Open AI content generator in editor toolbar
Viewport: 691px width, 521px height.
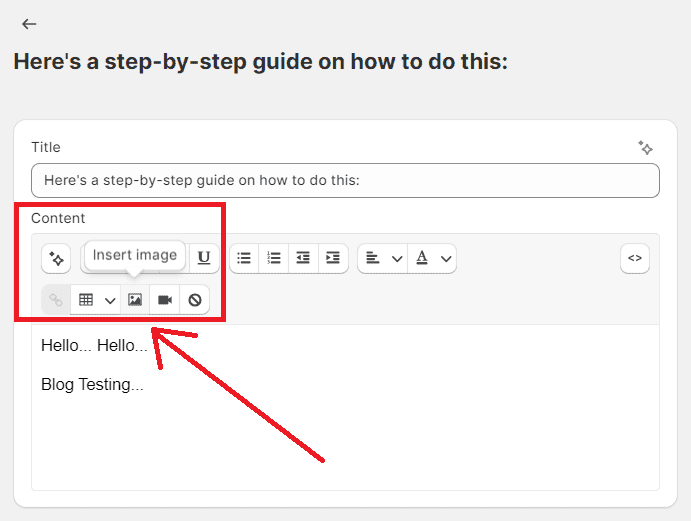[56, 258]
